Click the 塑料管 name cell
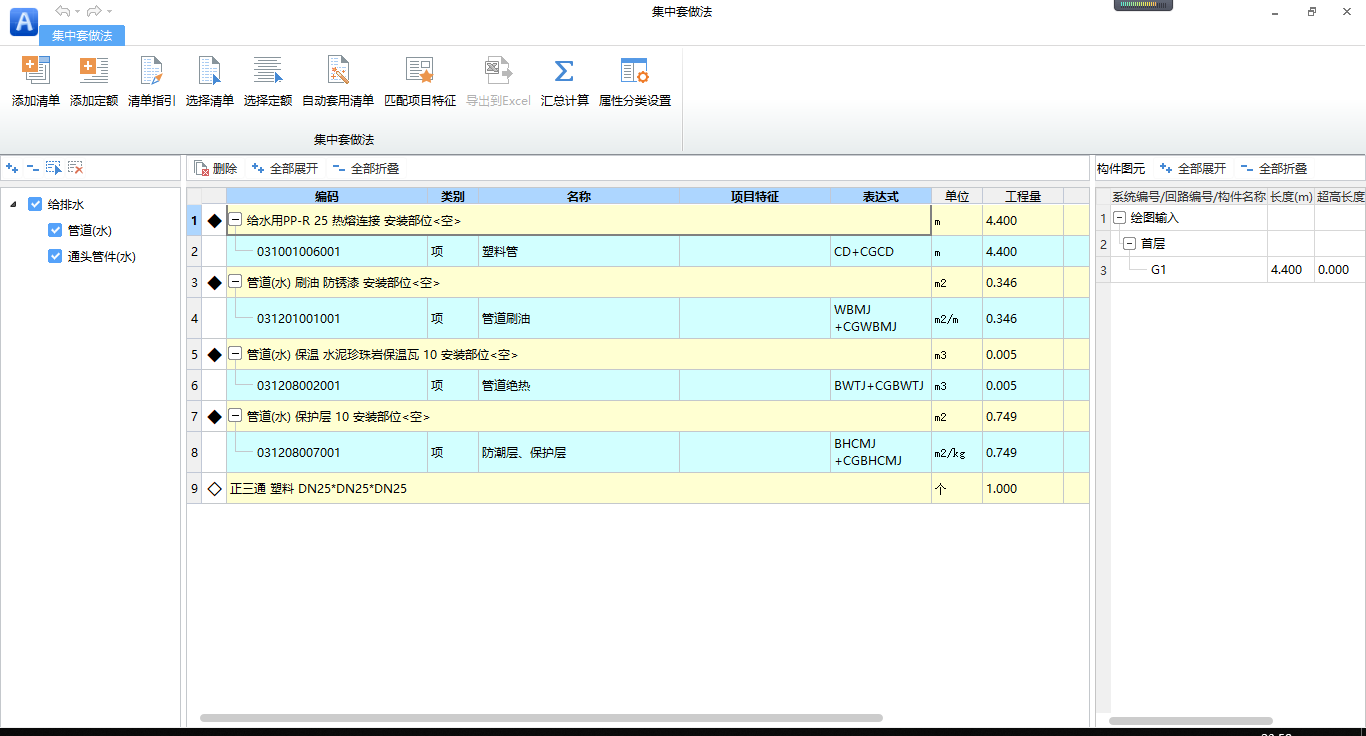 coord(579,252)
